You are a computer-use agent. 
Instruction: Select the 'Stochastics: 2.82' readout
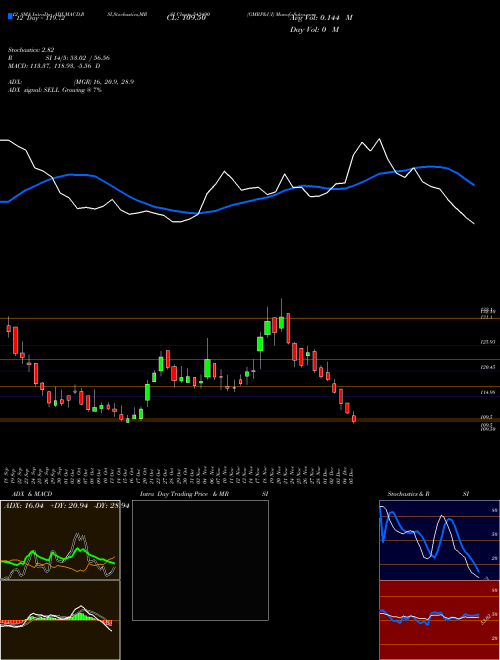[31, 50]
